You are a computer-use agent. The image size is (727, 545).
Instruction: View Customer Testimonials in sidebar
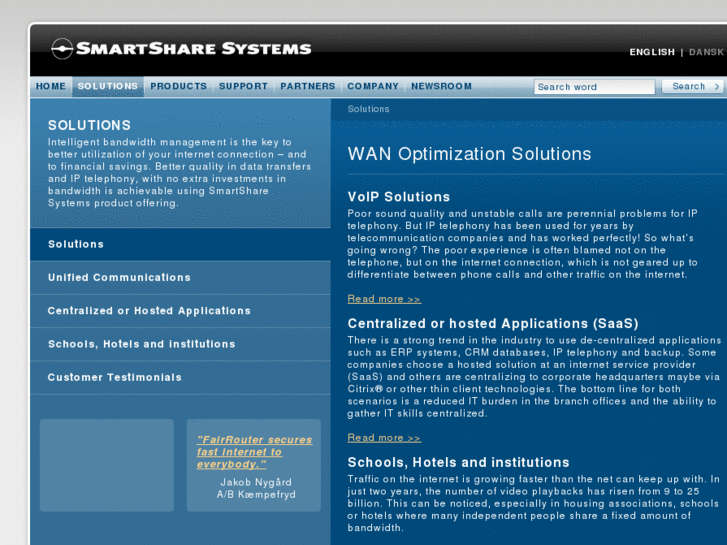(x=115, y=377)
